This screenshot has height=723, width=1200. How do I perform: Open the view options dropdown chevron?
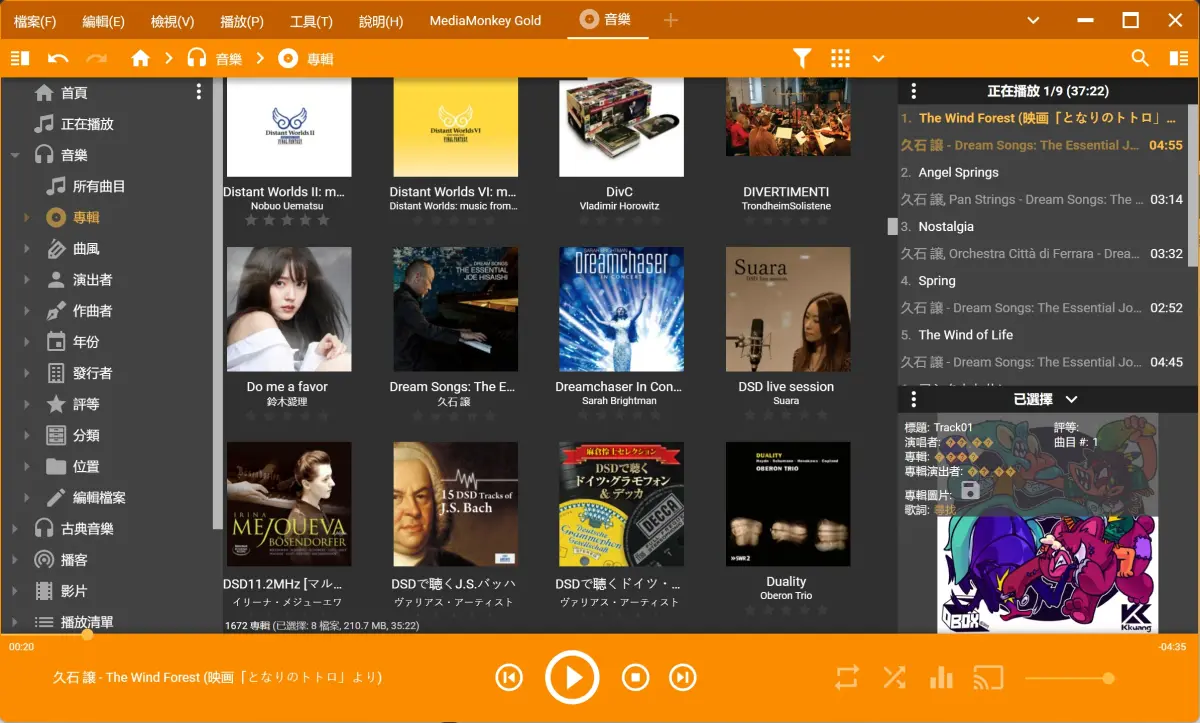pos(878,59)
